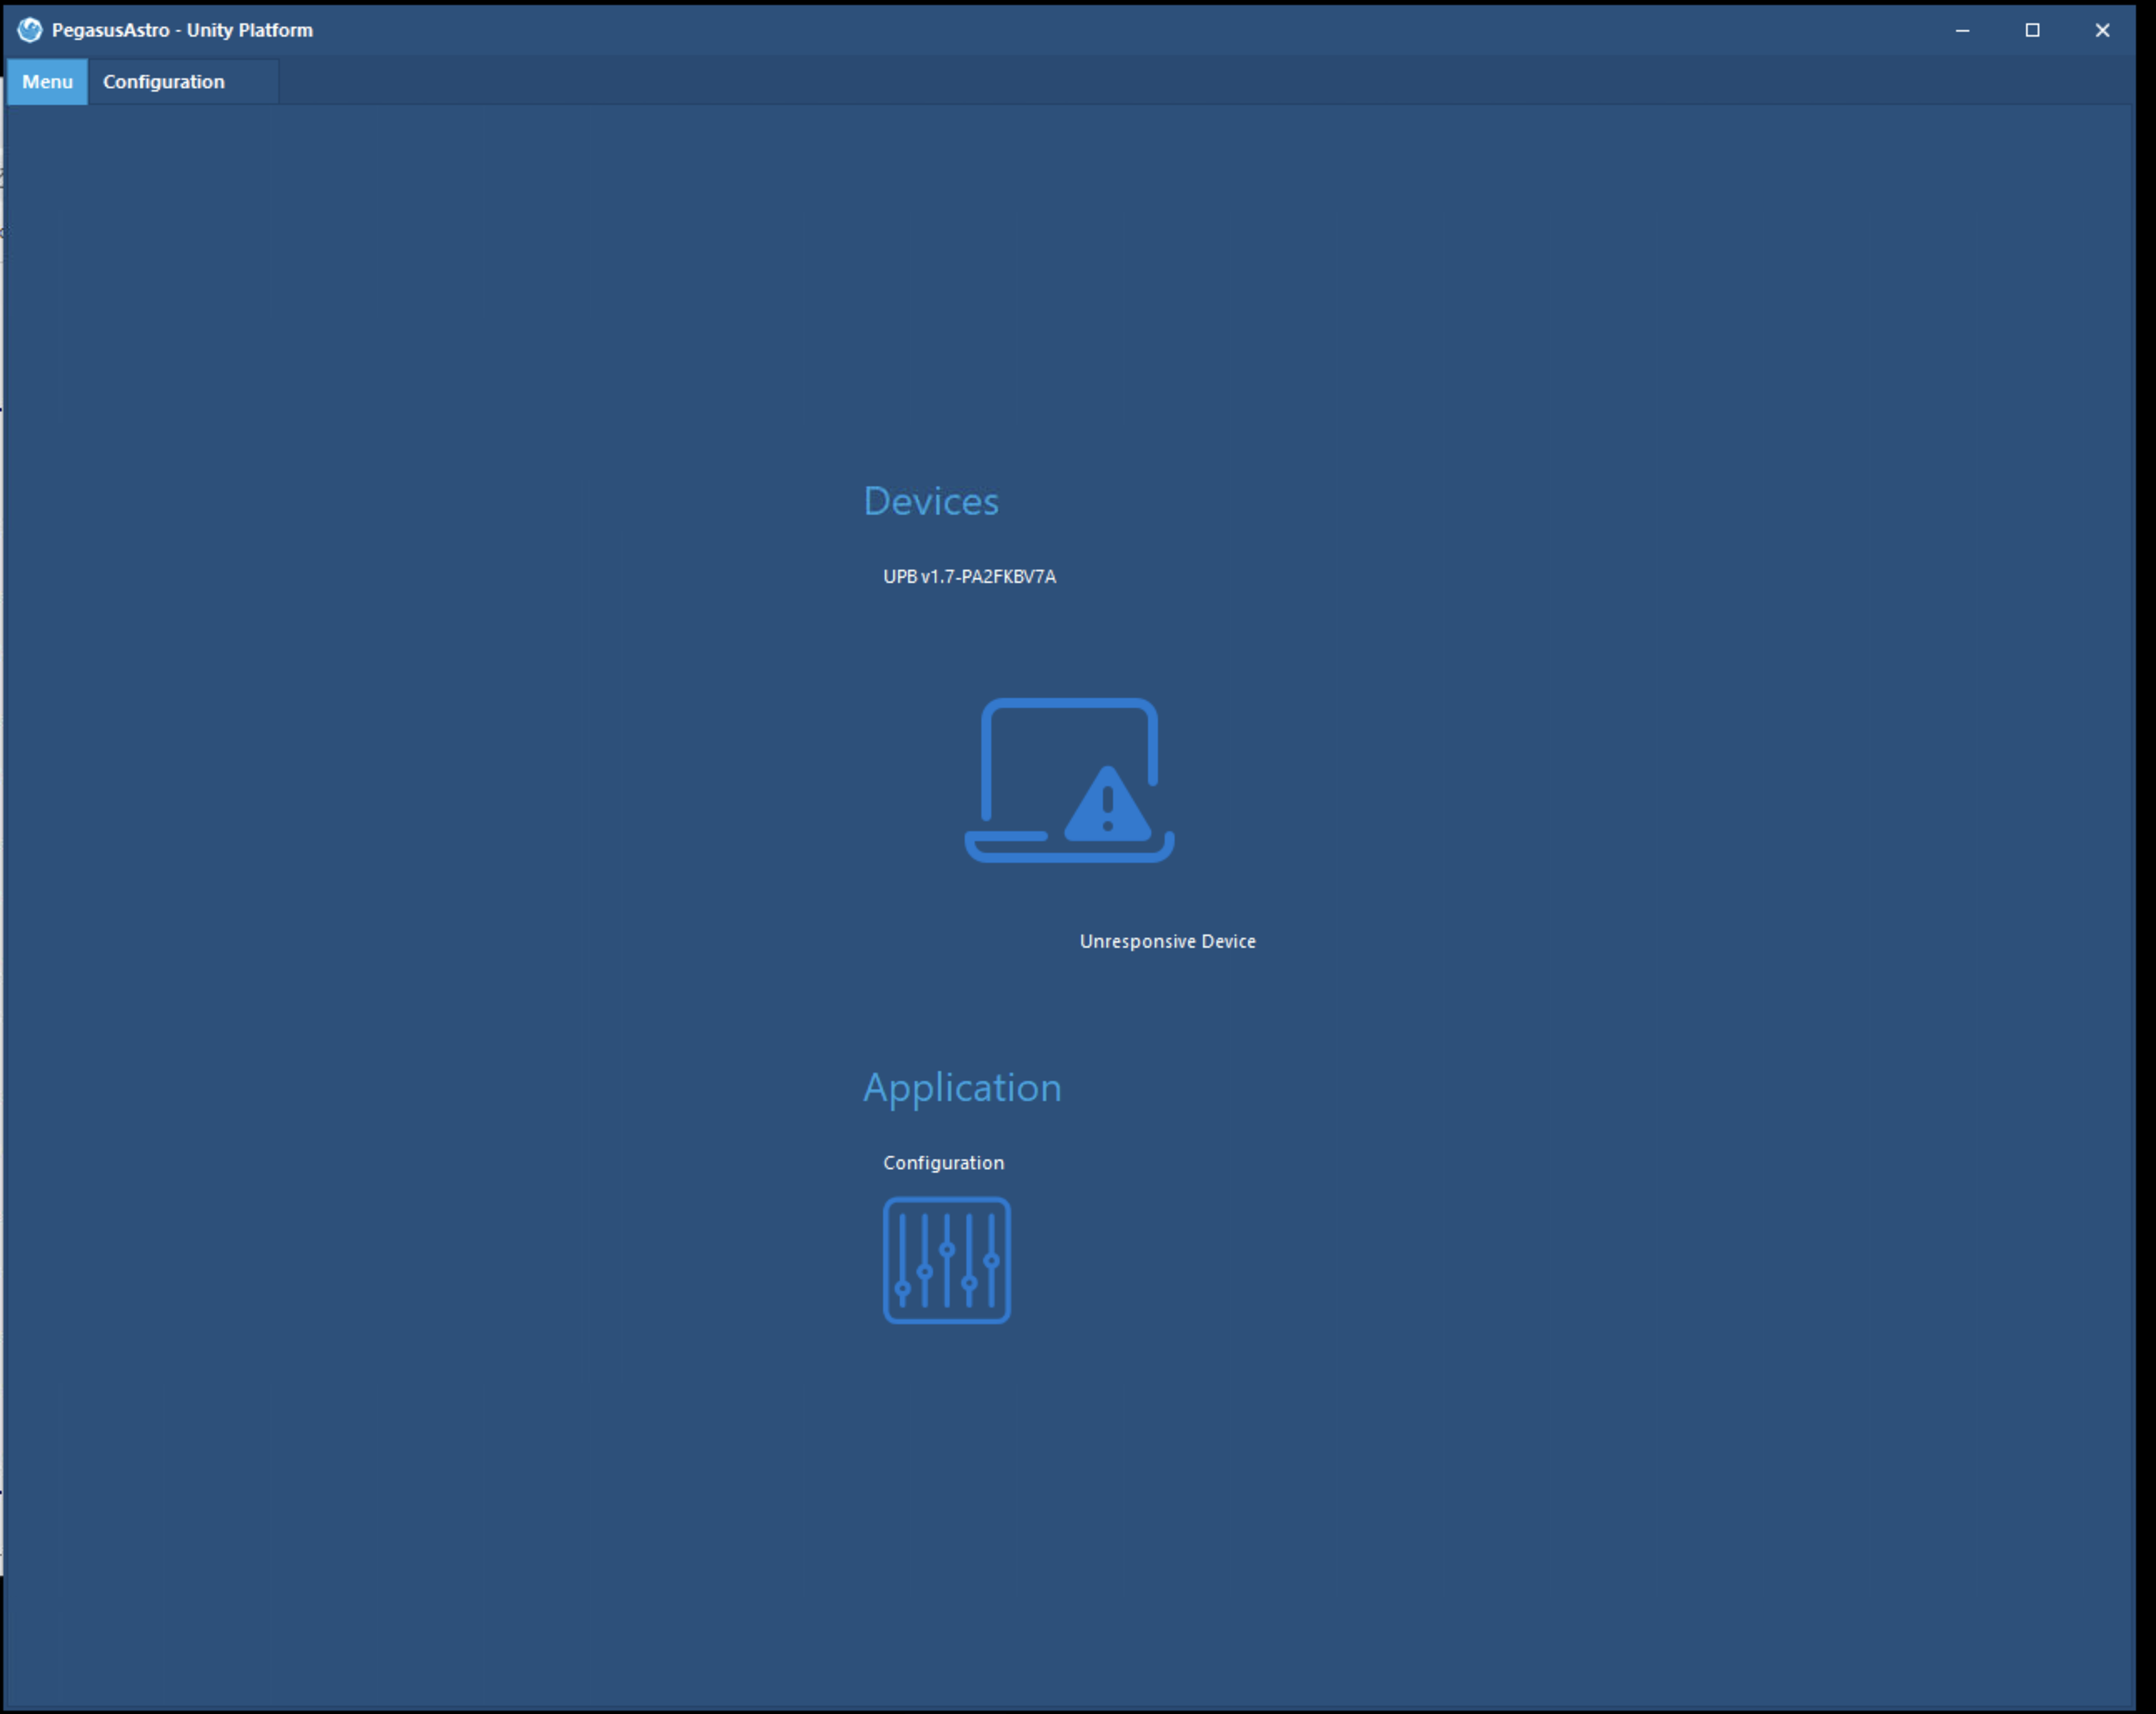The width and height of the screenshot is (2156, 1714).
Task: Switch to the Menu tab
Action: (47, 82)
